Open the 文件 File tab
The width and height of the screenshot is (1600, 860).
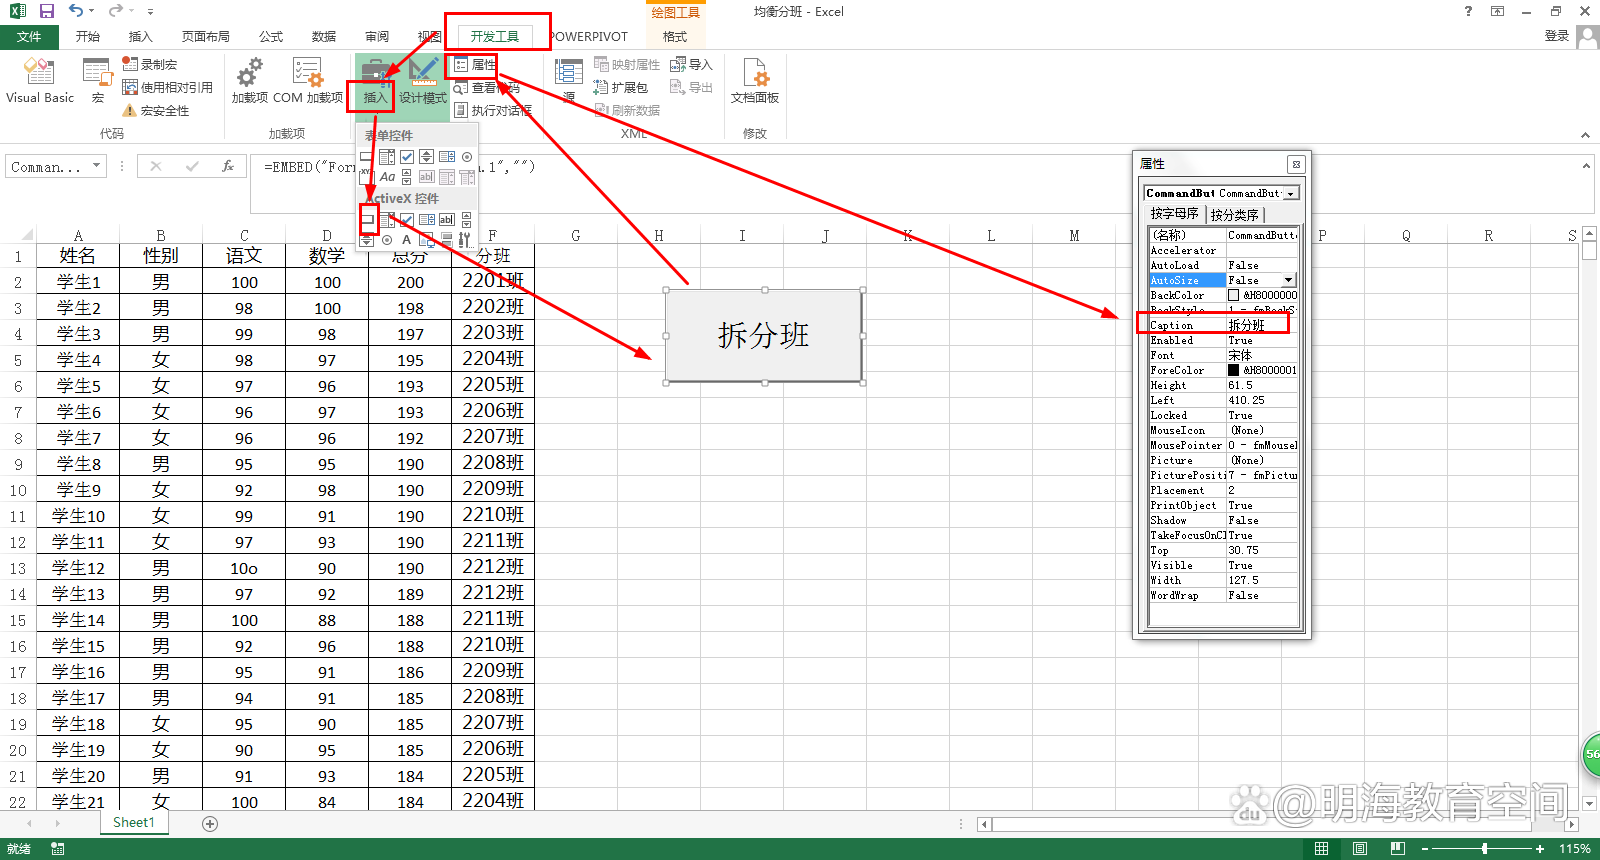click(29, 37)
